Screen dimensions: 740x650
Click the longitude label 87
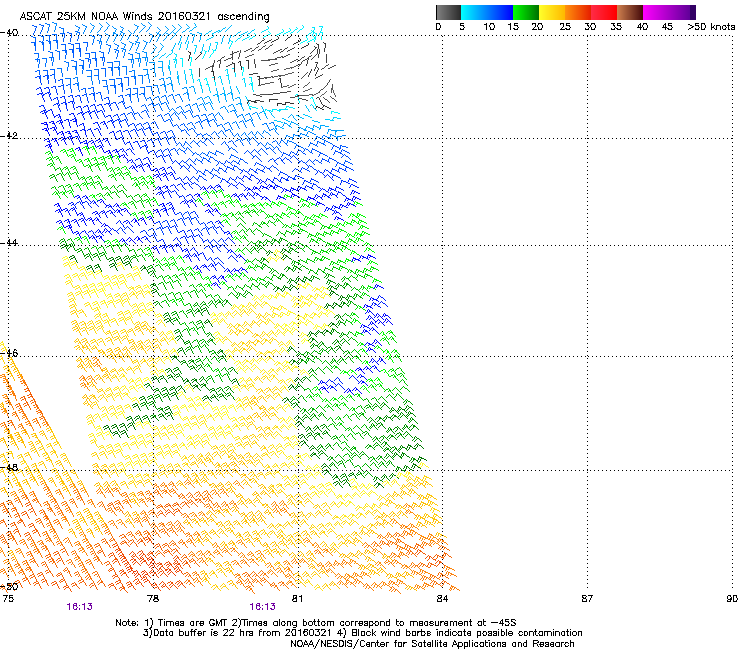(587, 599)
